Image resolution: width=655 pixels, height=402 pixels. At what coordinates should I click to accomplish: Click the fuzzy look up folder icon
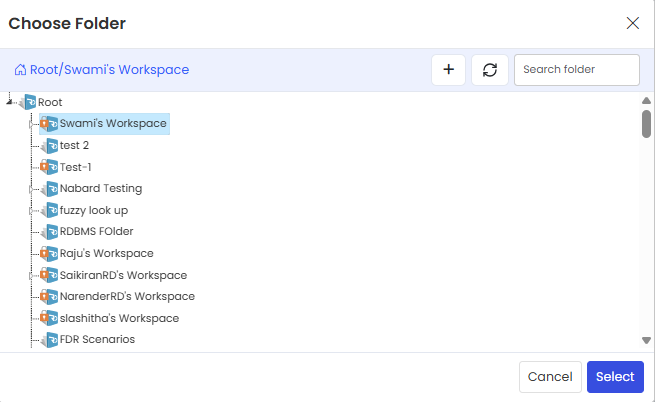click(x=49, y=210)
